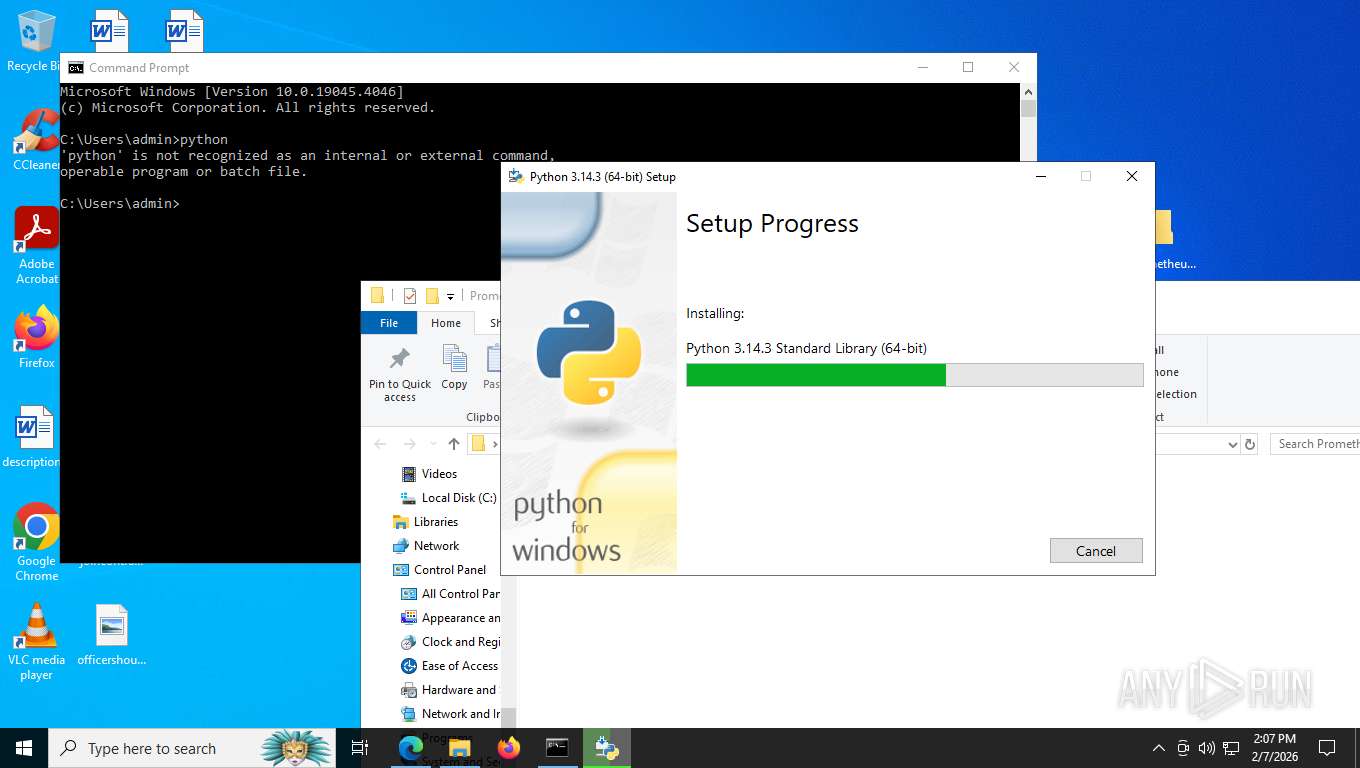The width and height of the screenshot is (1360, 768).
Task: Open VLC media player desktop shortcut
Action: (x=36, y=641)
